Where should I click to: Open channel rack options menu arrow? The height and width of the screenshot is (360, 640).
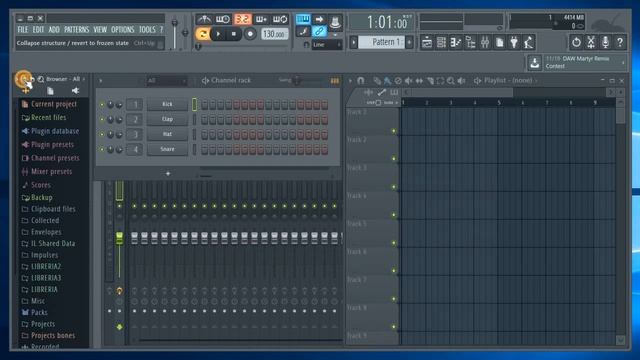tap(100, 81)
